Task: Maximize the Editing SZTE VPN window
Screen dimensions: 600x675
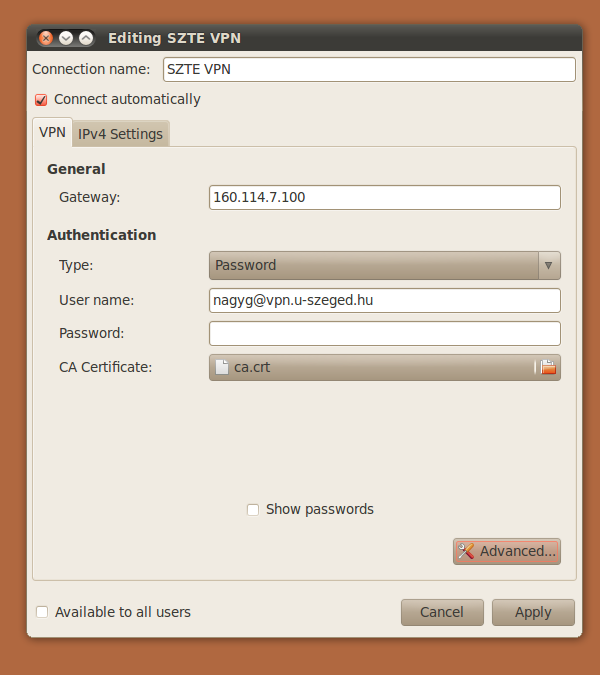Action: [x=86, y=38]
